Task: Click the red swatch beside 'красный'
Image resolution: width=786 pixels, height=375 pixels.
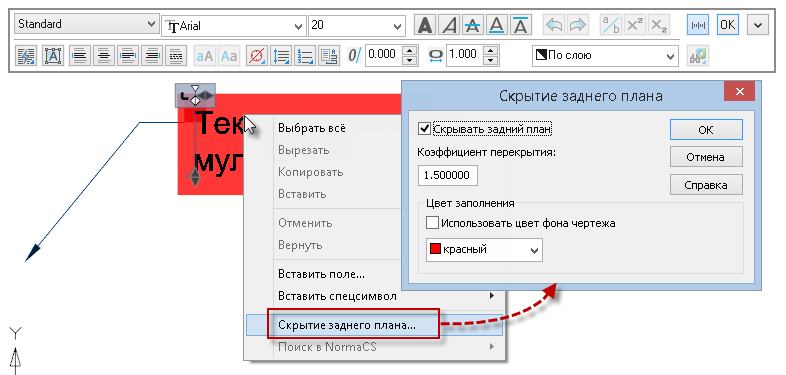Action: 435,249
